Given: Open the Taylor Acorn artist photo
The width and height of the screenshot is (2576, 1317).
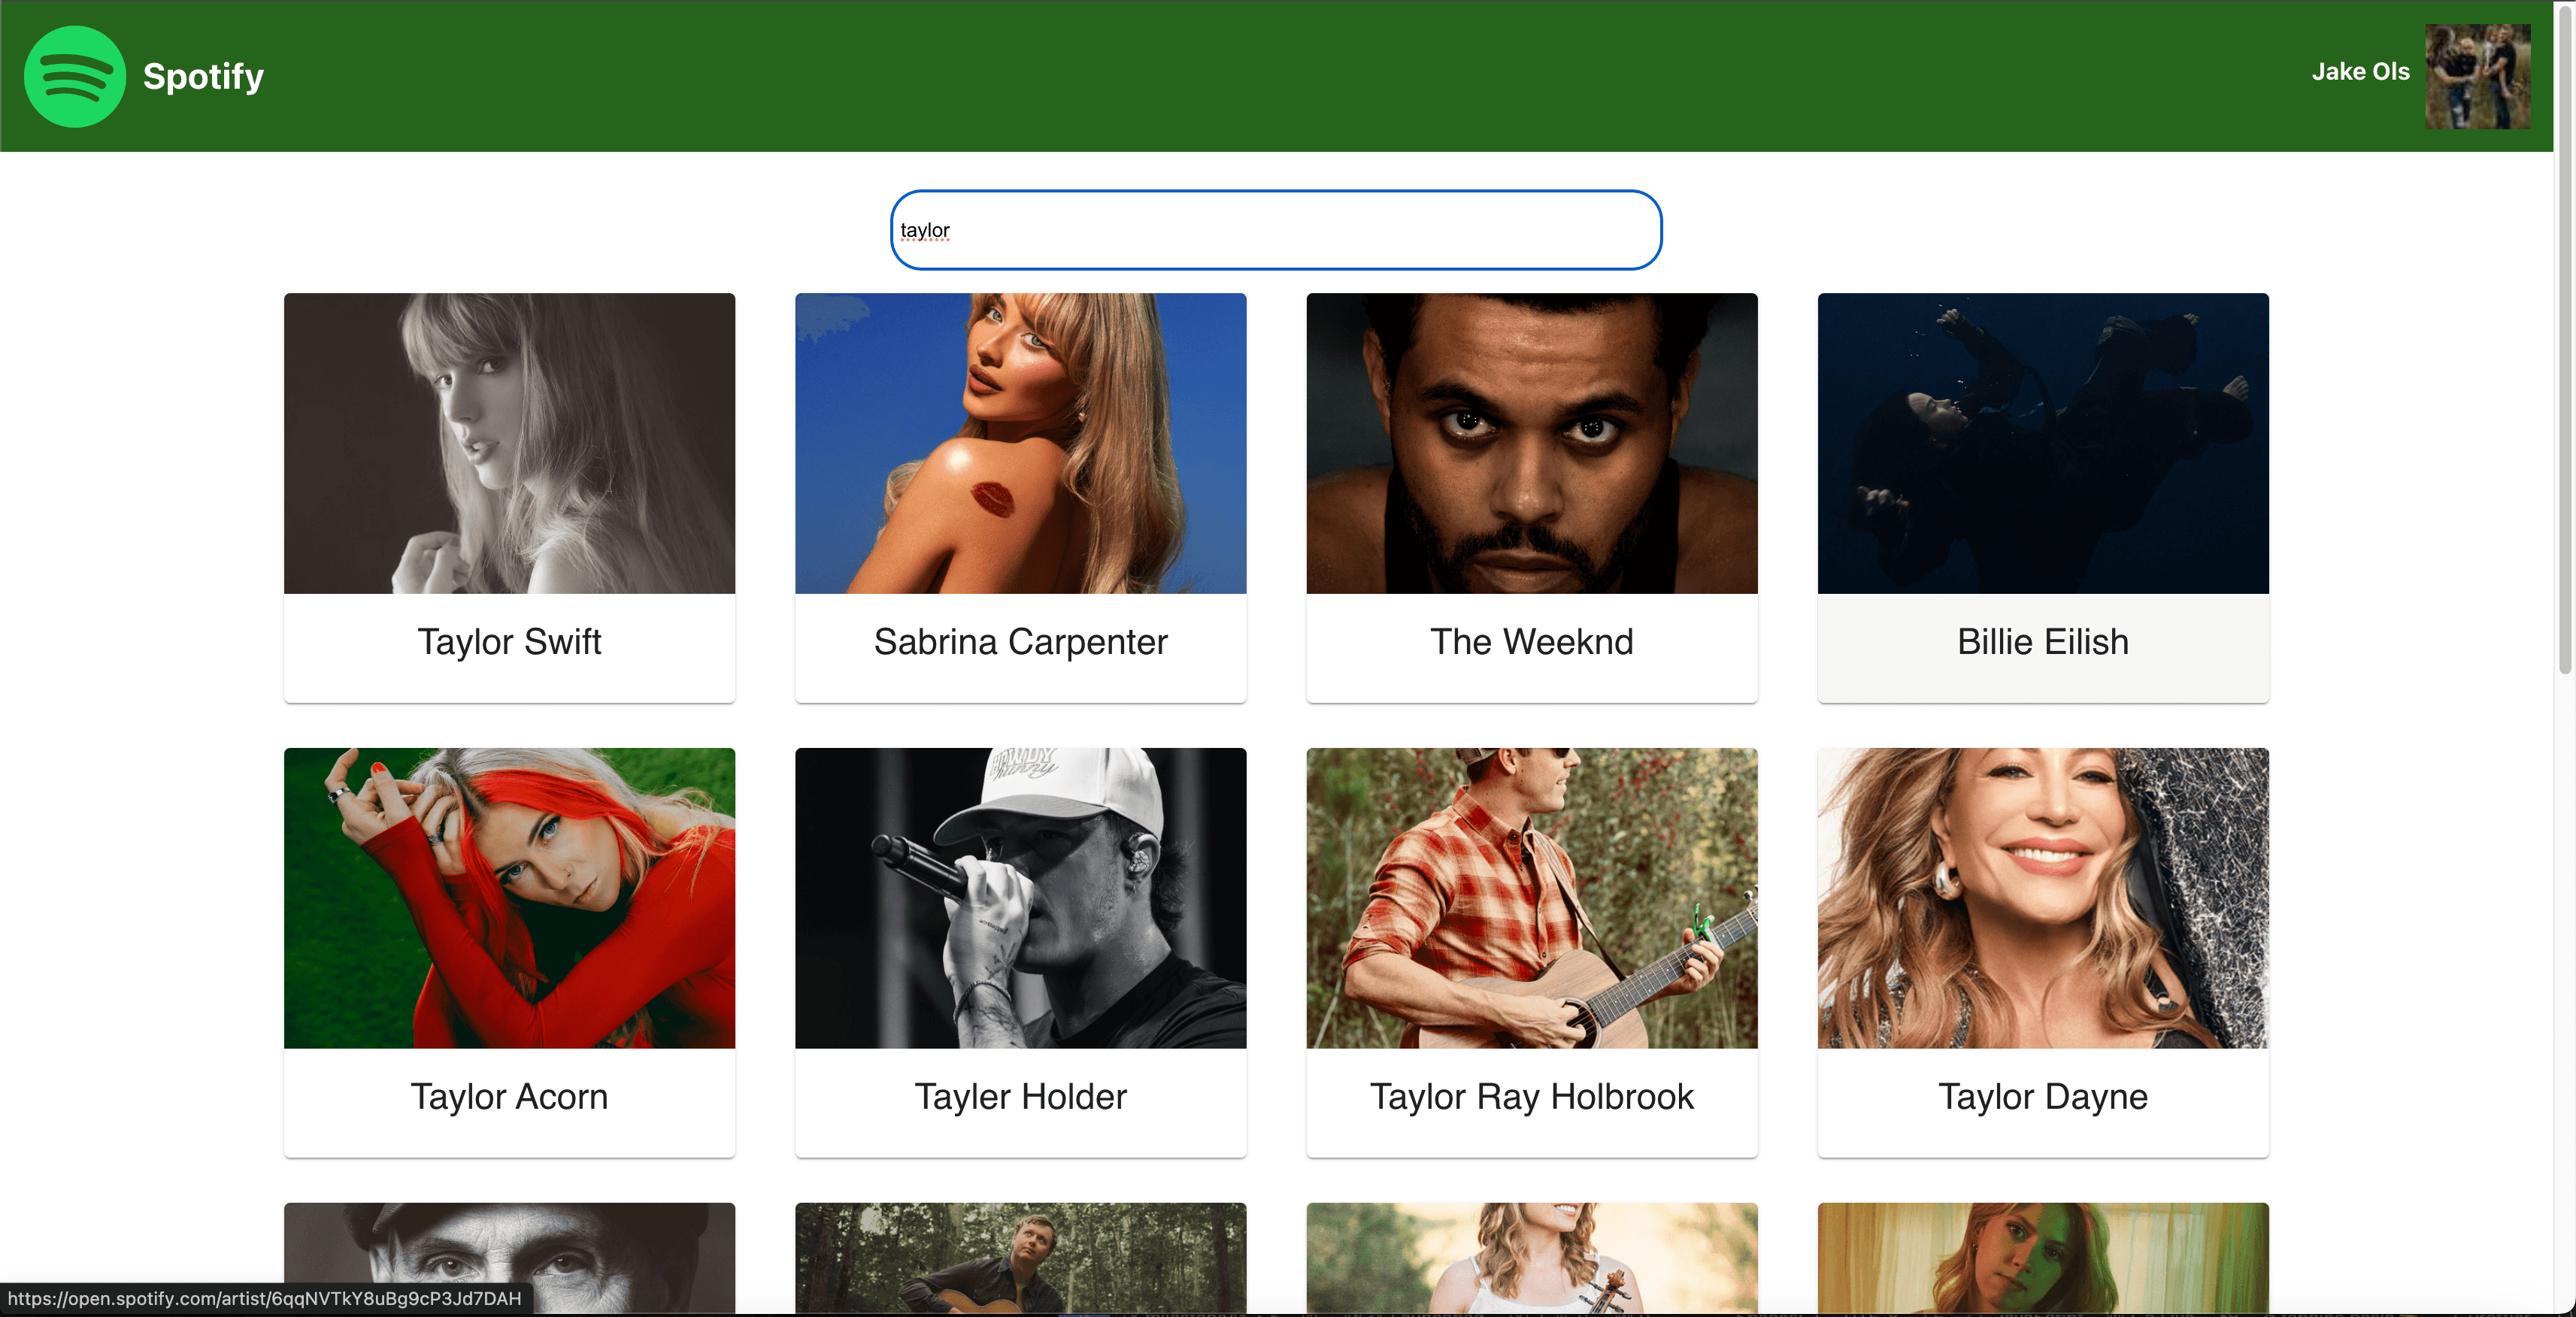Looking at the screenshot, I should pos(509,898).
